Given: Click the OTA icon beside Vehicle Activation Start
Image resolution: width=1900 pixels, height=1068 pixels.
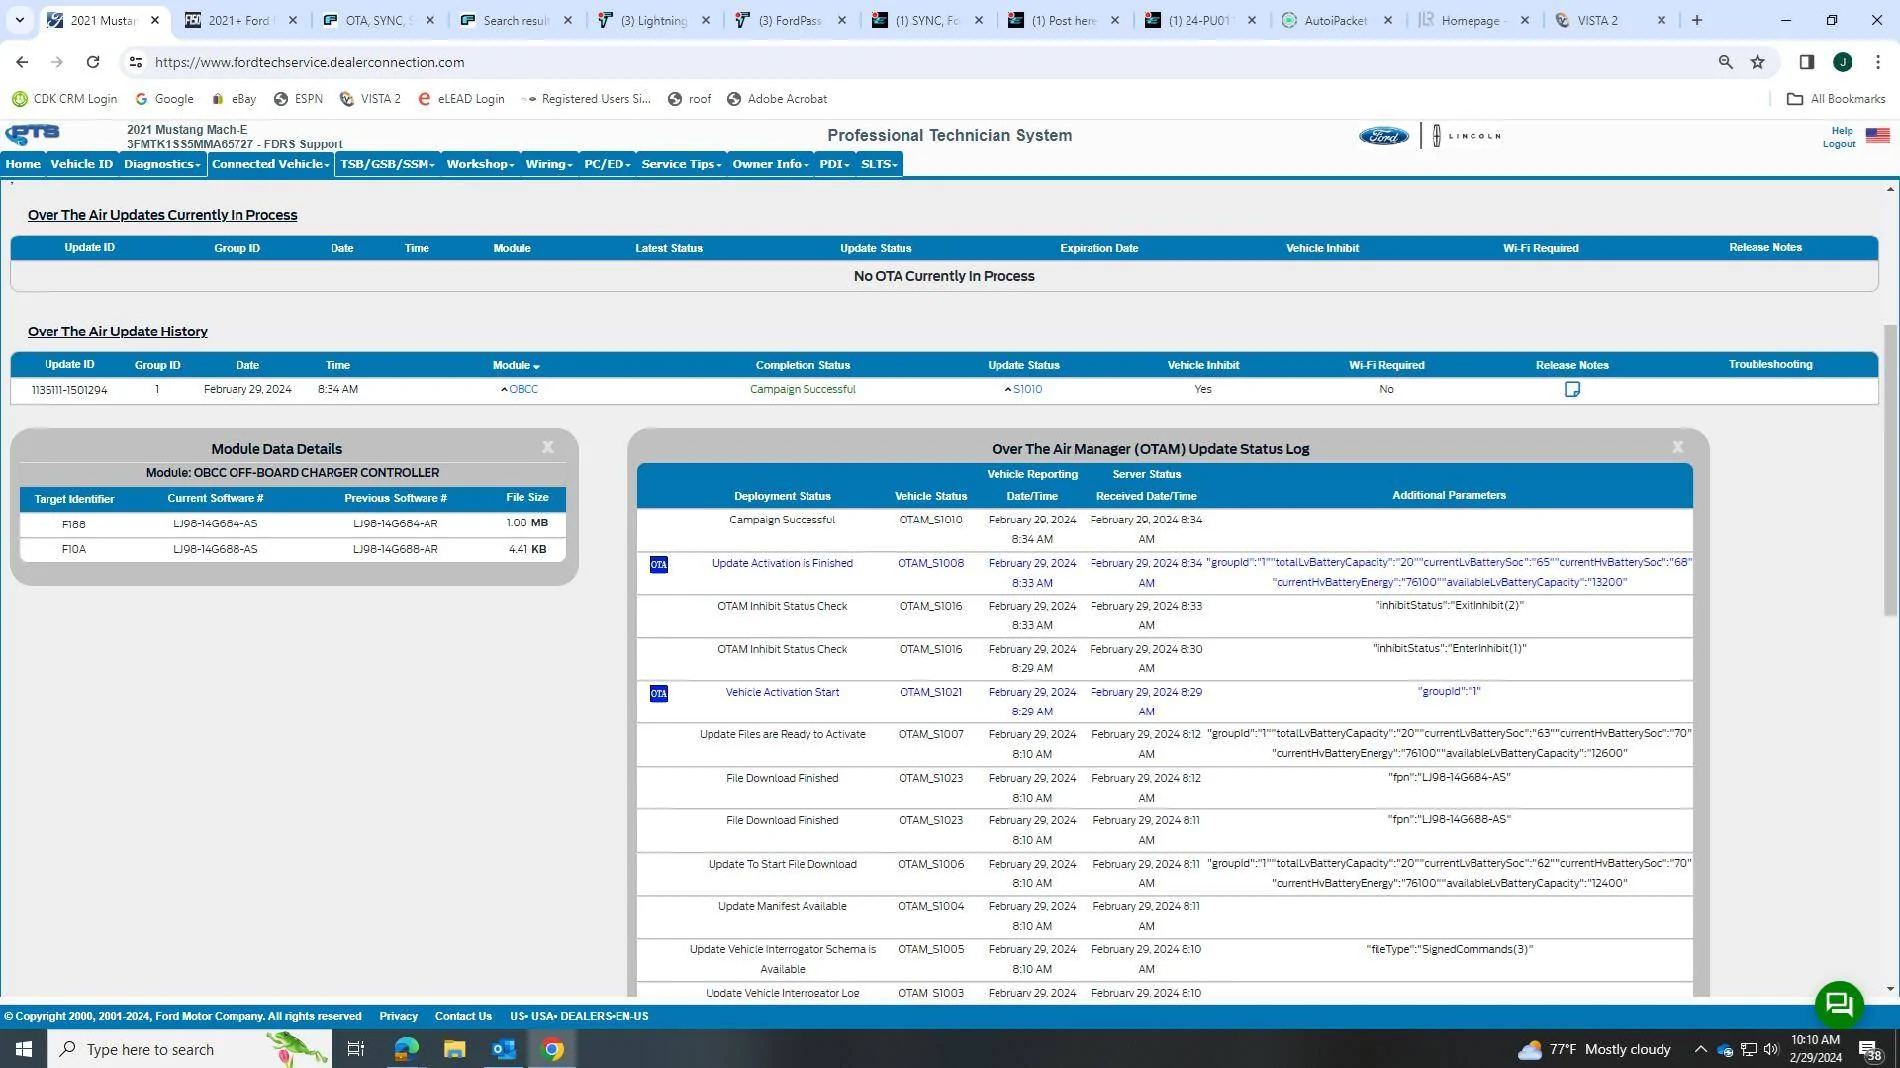Looking at the screenshot, I should click(x=658, y=693).
